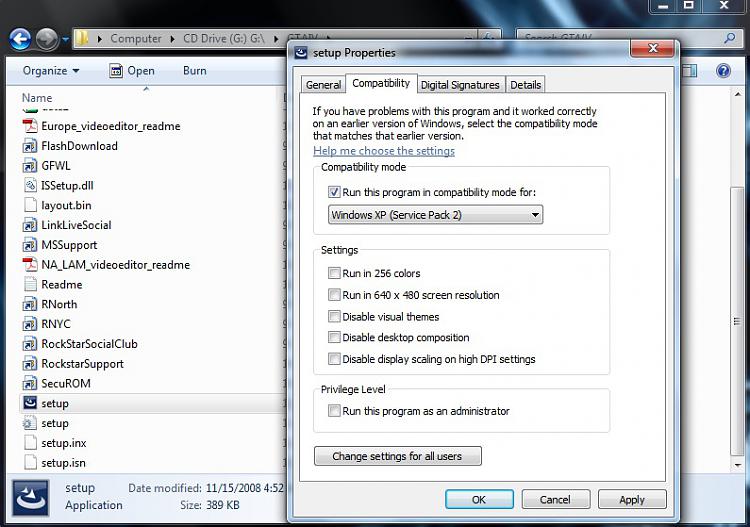Select the Compatibility tab

pyautogui.click(x=381, y=83)
